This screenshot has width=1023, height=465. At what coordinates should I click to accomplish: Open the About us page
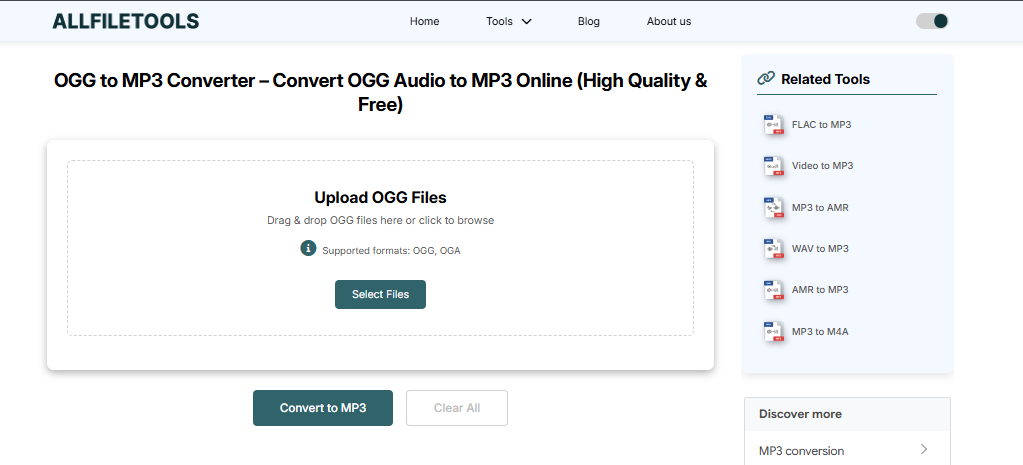click(668, 21)
